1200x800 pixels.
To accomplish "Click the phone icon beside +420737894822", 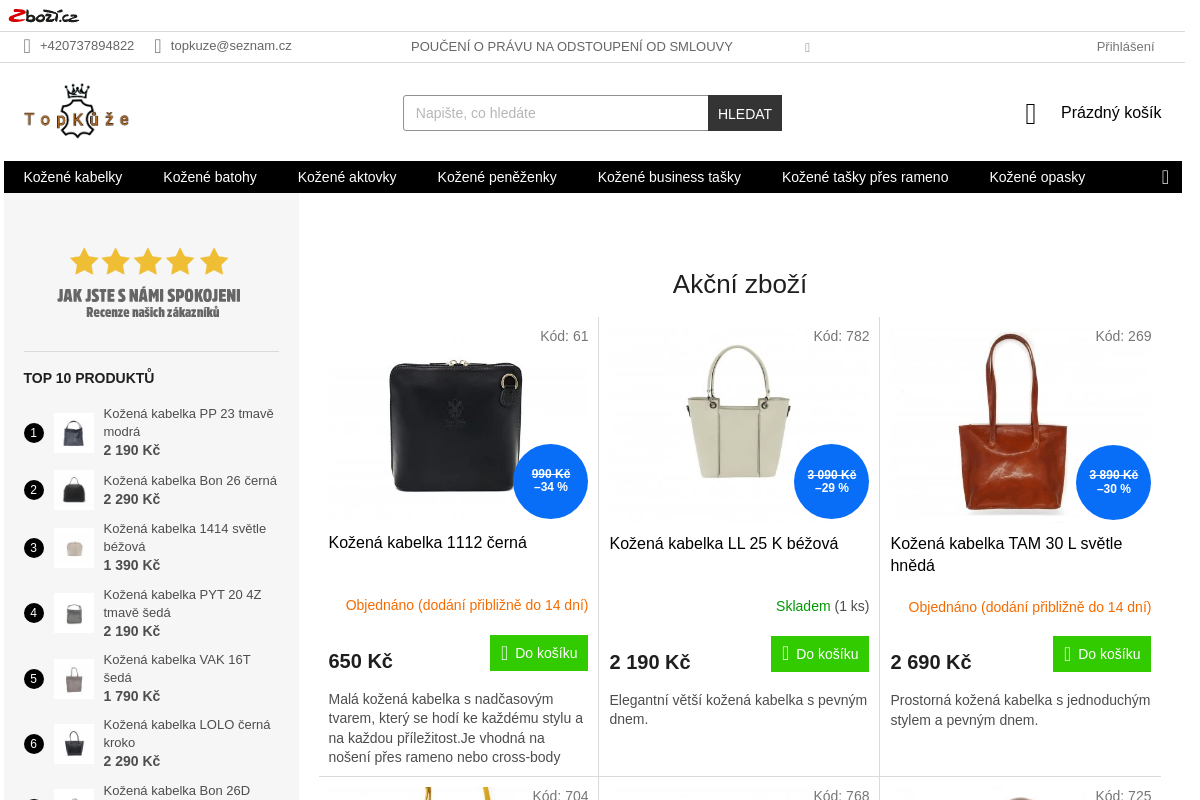I will tap(28, 46).
